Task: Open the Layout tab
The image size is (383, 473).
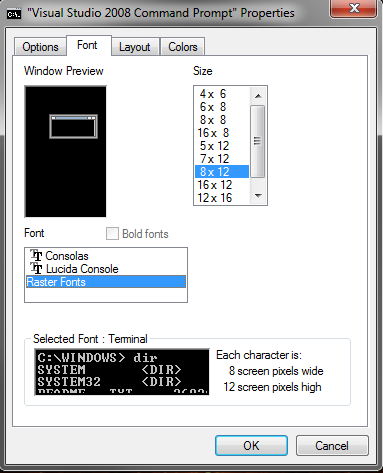Action: point(135,47)
